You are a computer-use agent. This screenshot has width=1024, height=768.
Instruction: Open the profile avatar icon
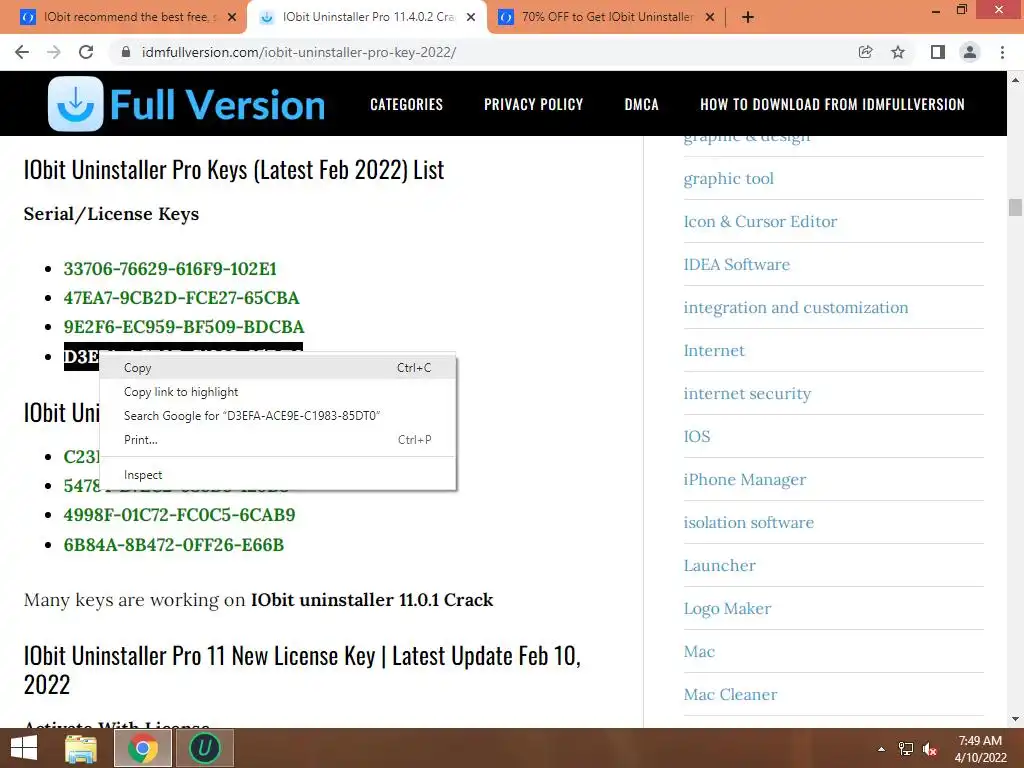(x=970, y=52)
